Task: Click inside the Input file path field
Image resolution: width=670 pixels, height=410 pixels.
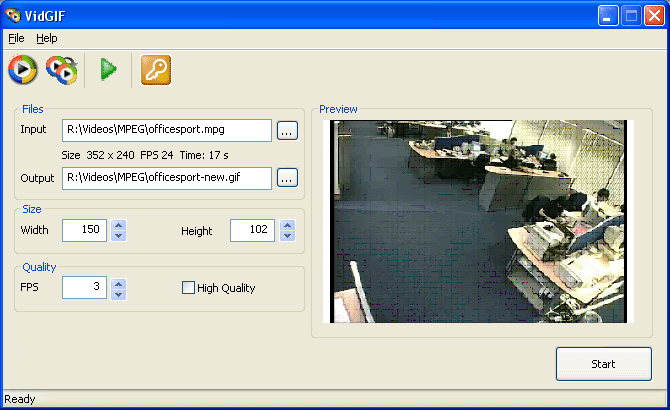Action: (166, 130)
